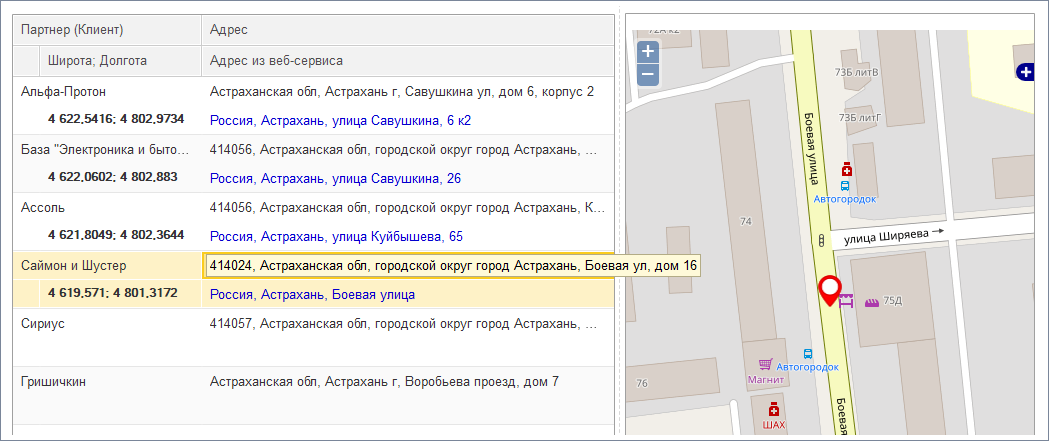The height and width of the screenshot is (441, 1049).
Task: Click building 74 on the map
Action: click(747, 221)
